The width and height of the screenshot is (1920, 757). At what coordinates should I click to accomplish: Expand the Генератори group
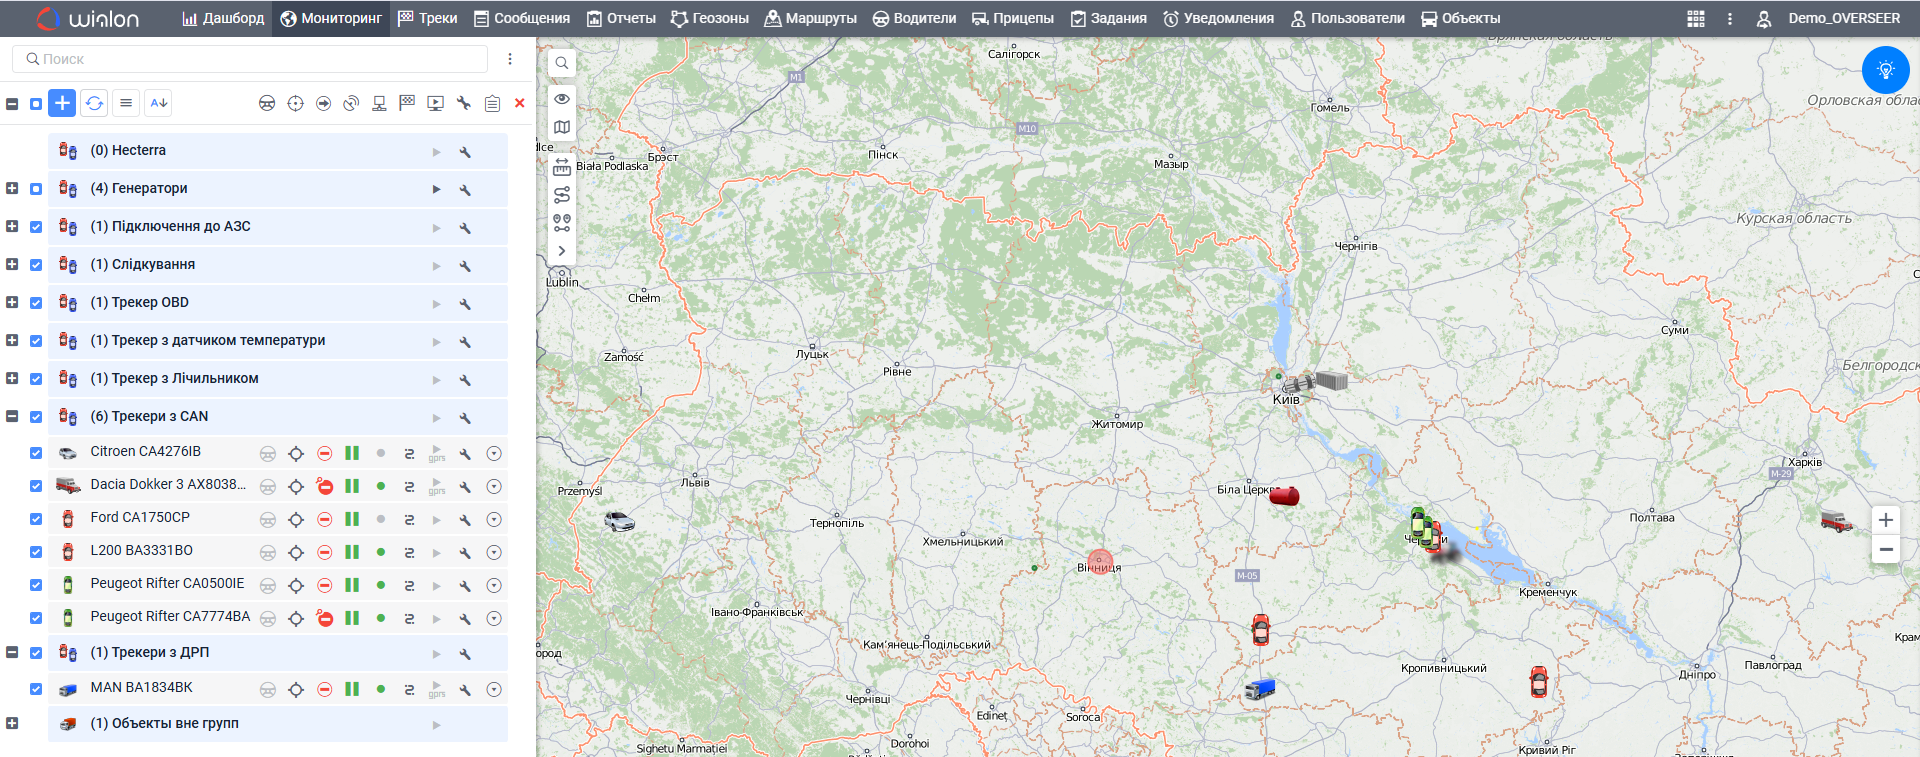pos(12,189)
